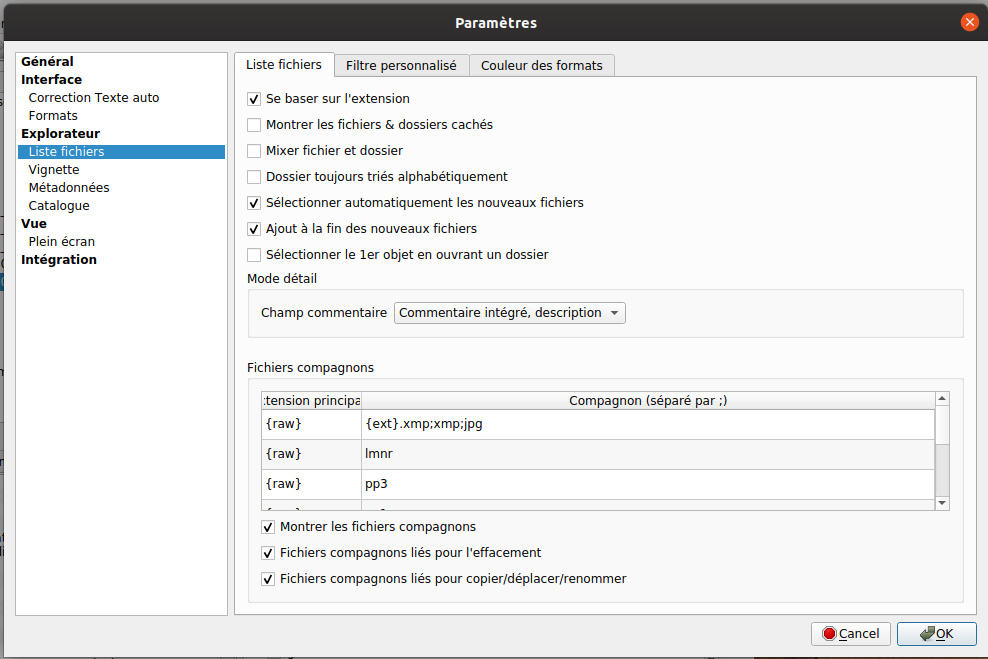Click the OK button arrow icon
Screen dimensions: 988x659
[x=927, y=634]
